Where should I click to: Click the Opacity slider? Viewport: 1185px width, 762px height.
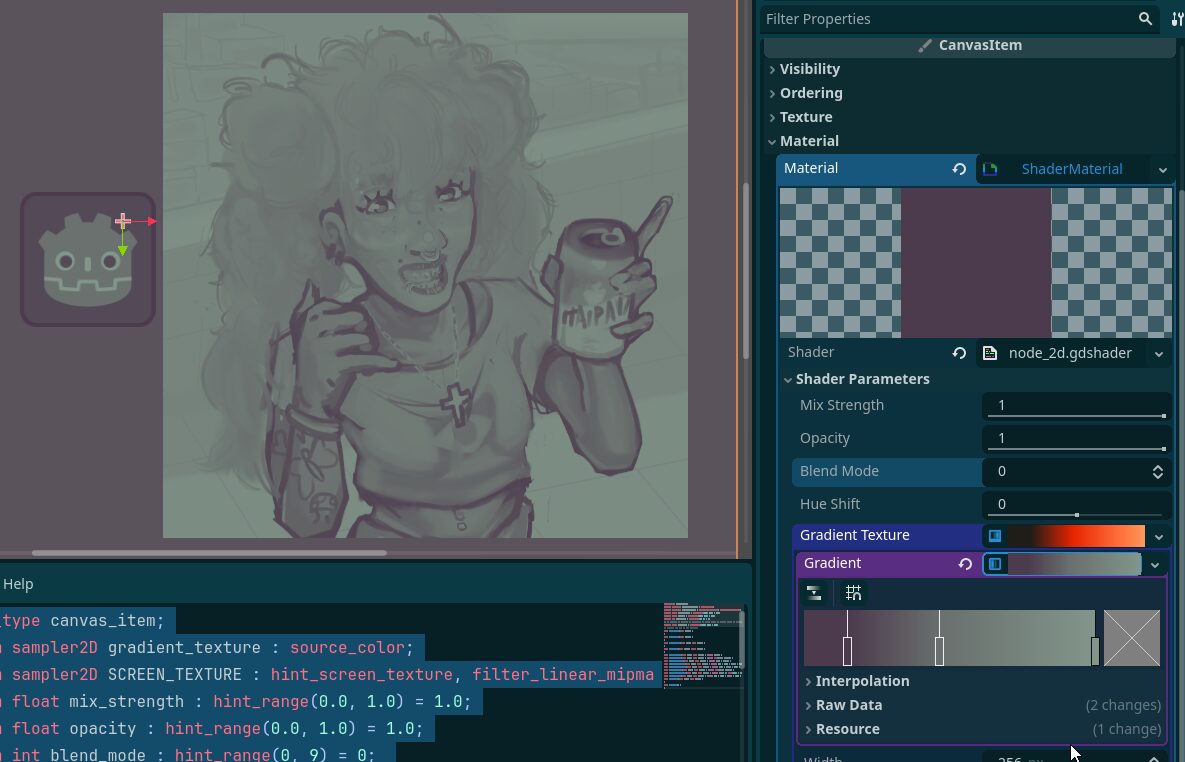point(1077,449)
